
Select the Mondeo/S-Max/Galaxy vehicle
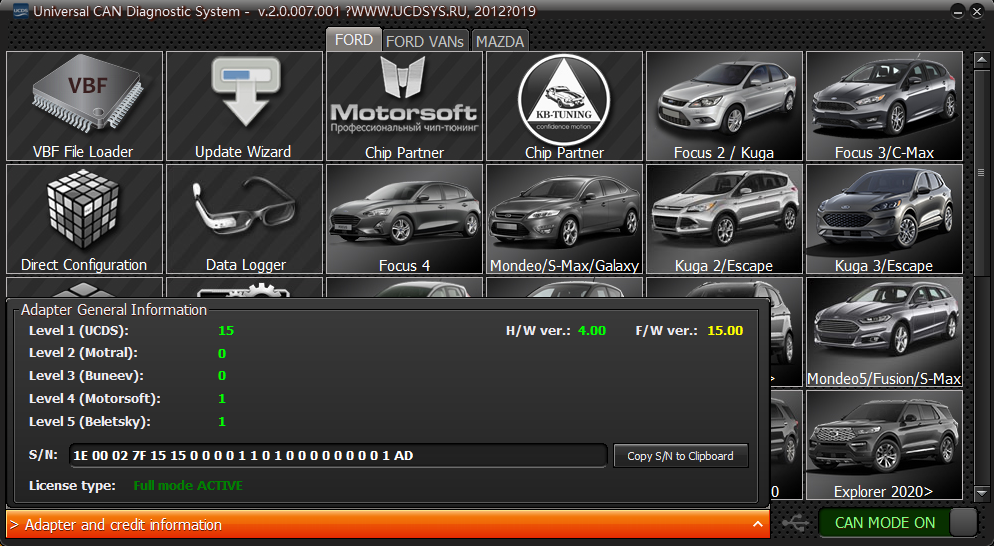[x=564, y=219]
